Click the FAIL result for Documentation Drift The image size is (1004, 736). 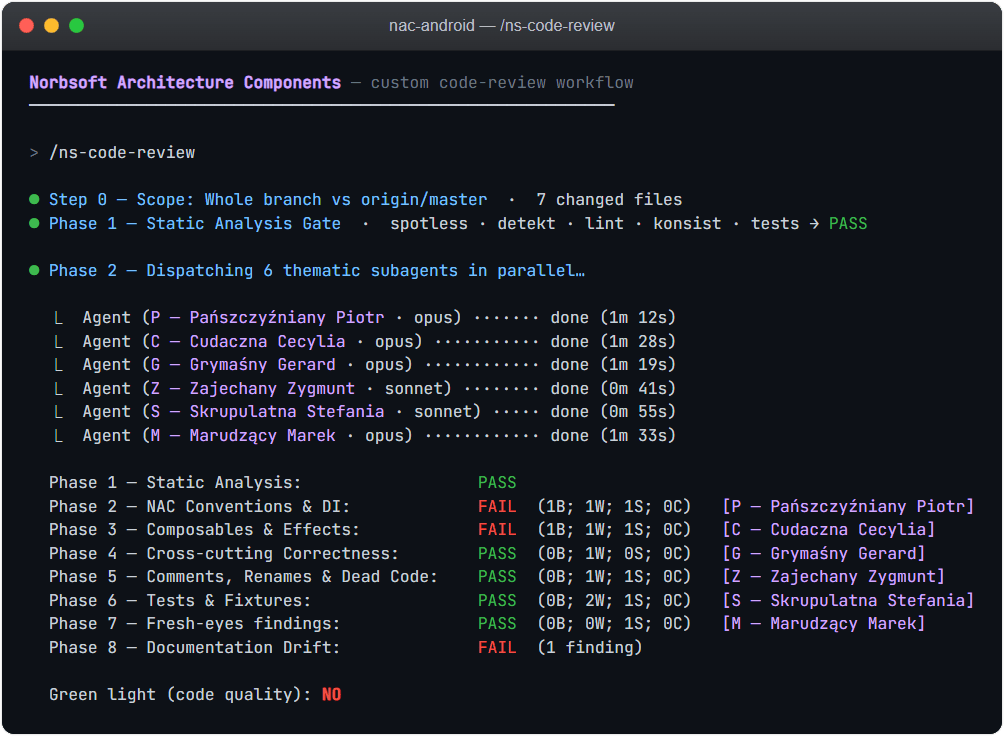[497, 648]
